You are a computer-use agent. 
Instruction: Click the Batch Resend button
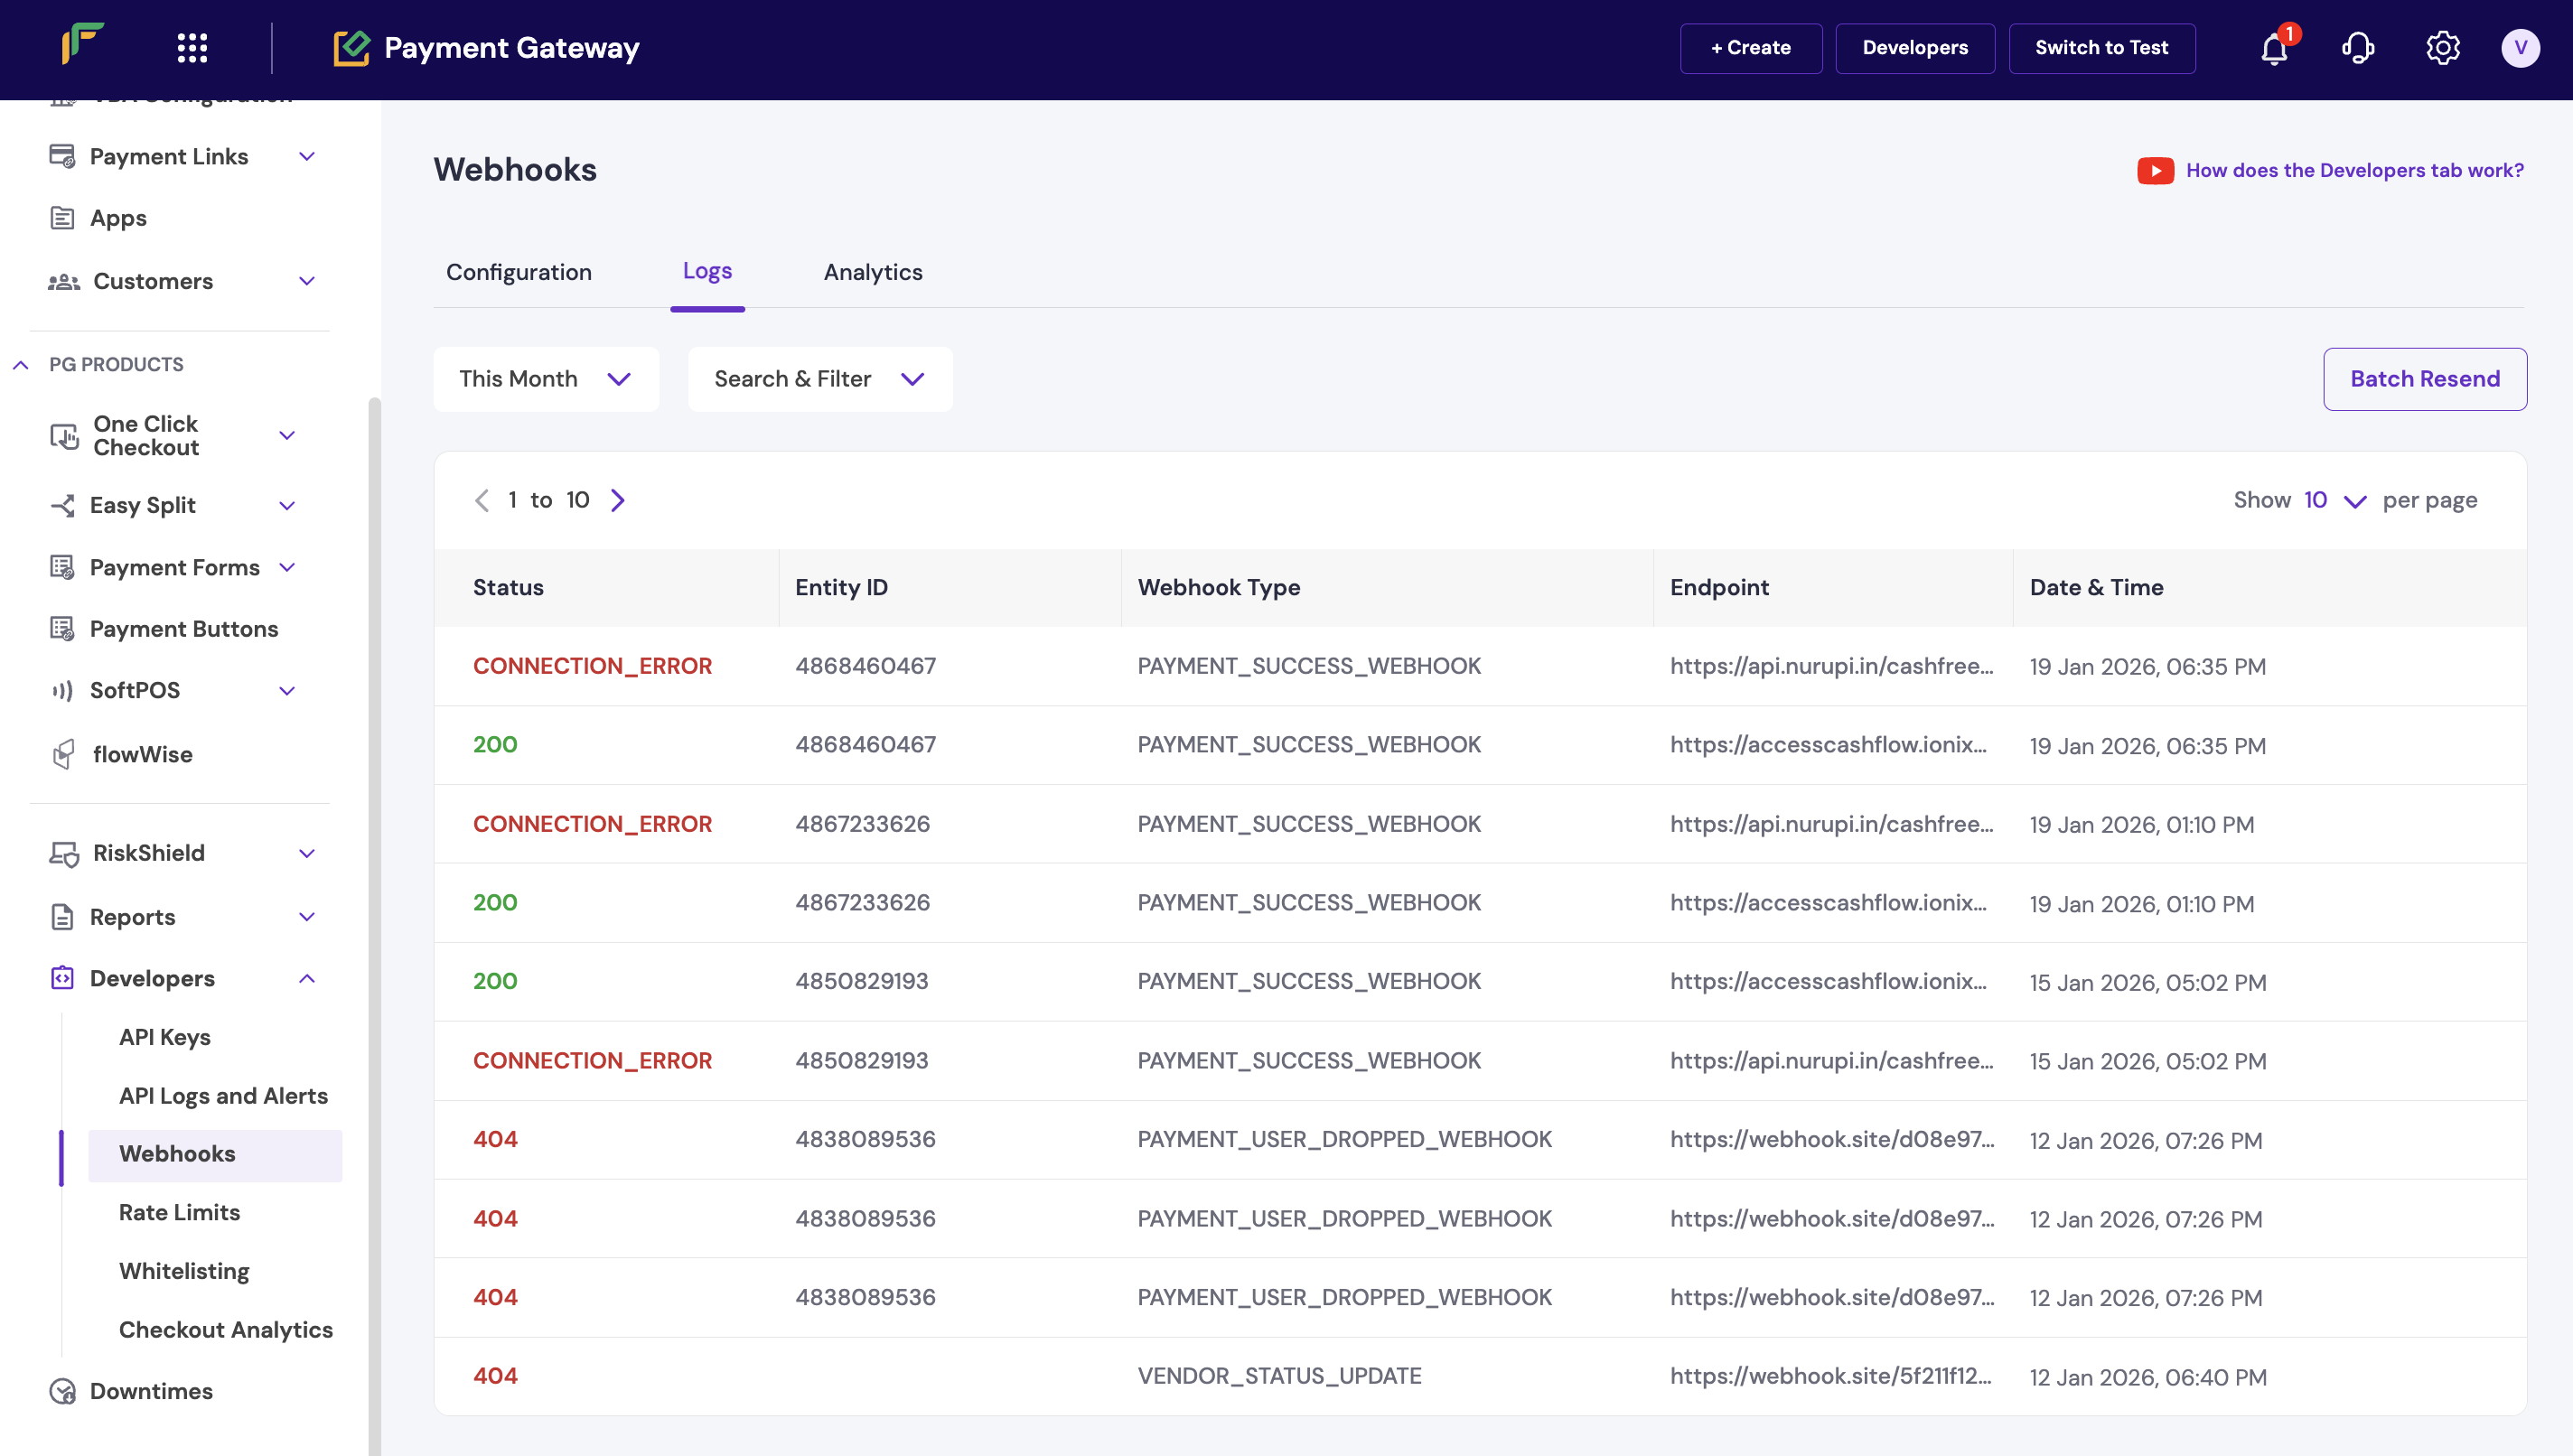(x=2424, y=379)
